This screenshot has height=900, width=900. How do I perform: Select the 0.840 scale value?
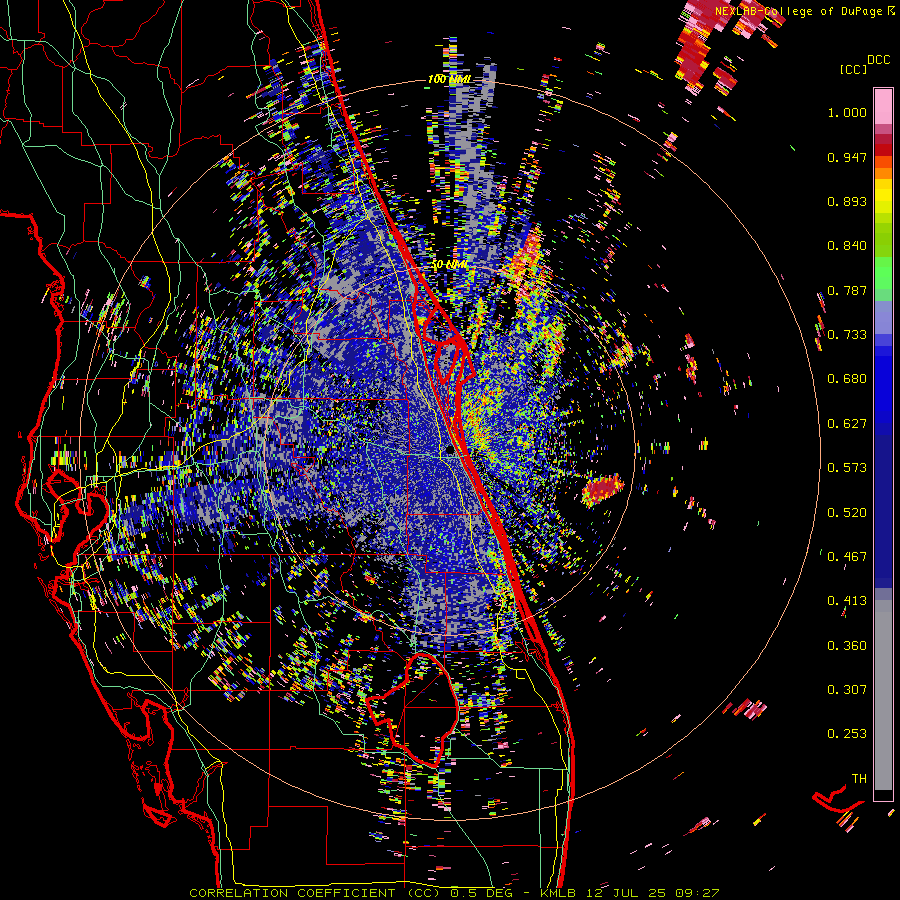(x=847, y=246)
